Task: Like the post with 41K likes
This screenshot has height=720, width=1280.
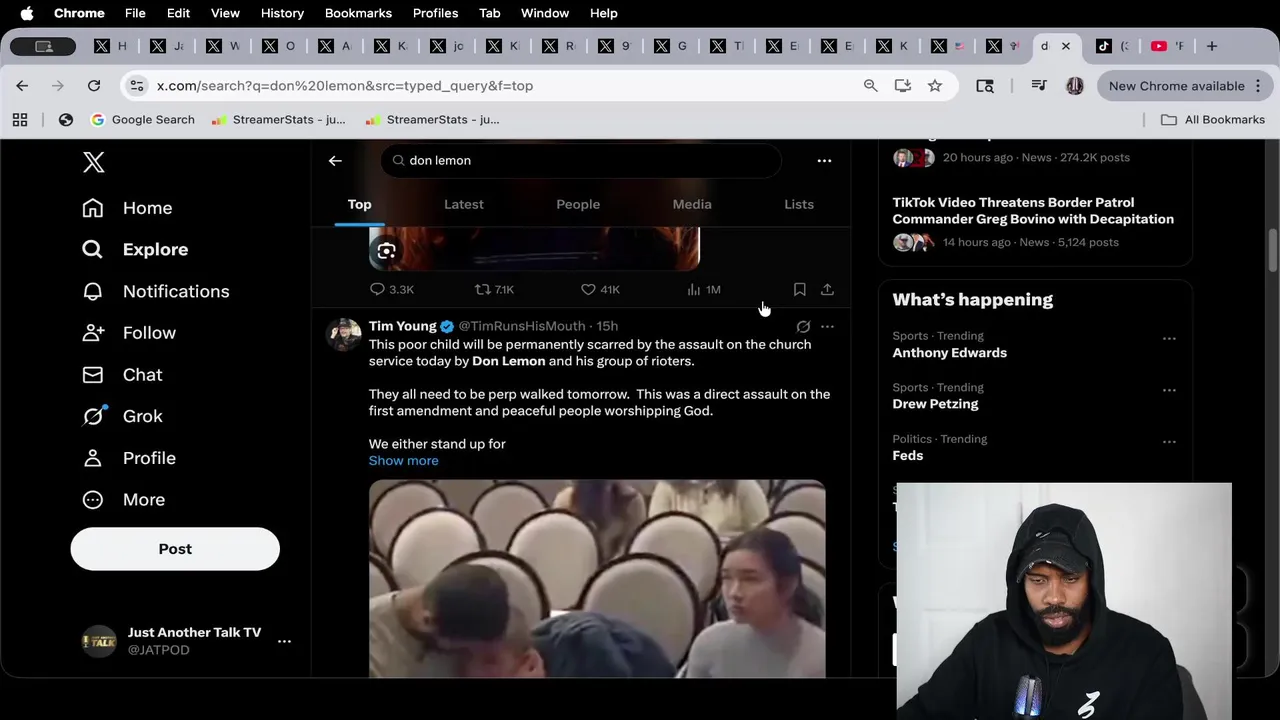Action: click(600, 289)
